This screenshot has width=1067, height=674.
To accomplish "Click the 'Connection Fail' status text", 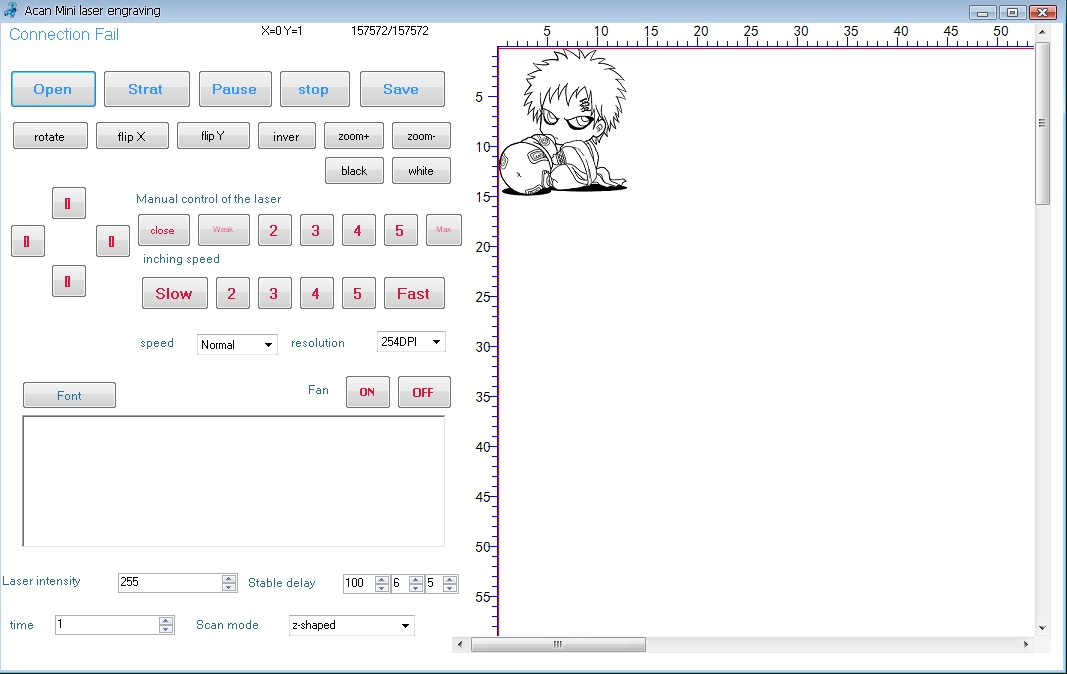I will 64,35.
